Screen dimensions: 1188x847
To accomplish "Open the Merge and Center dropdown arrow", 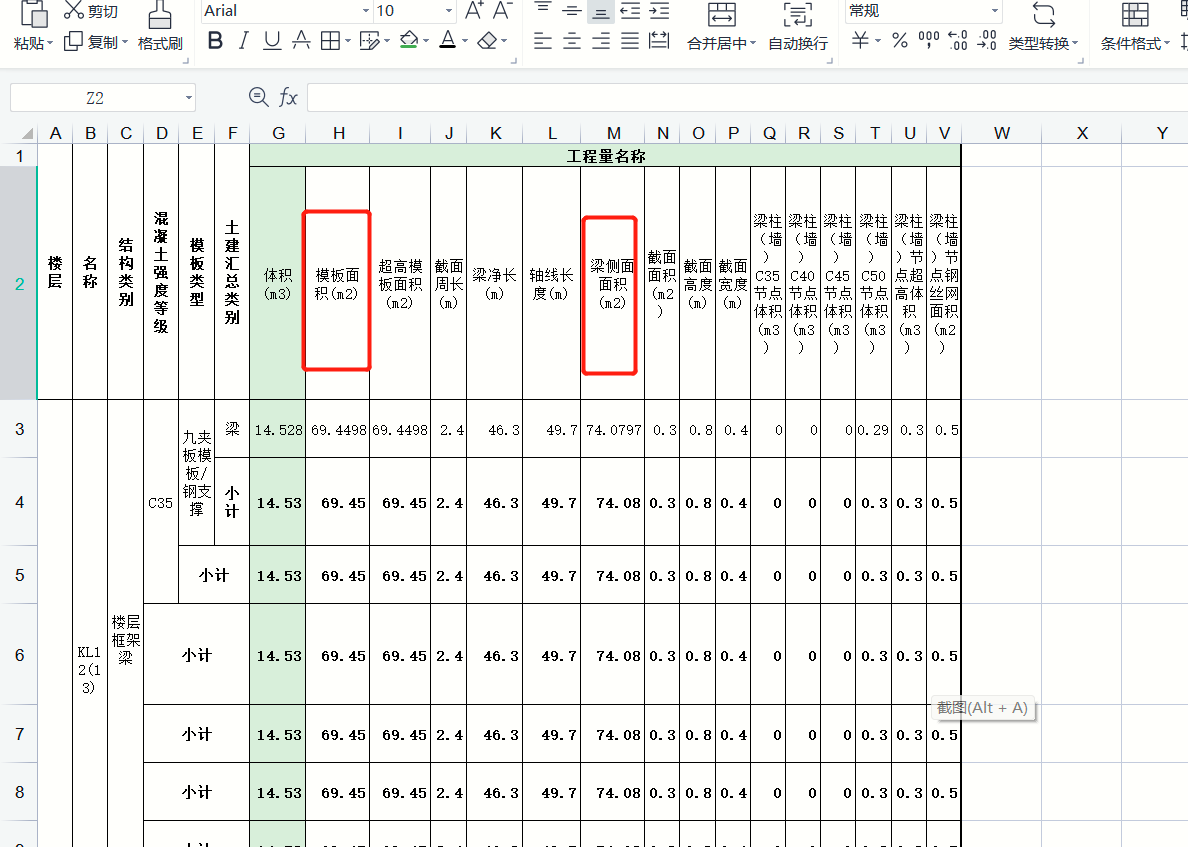I will pos(753,44).
